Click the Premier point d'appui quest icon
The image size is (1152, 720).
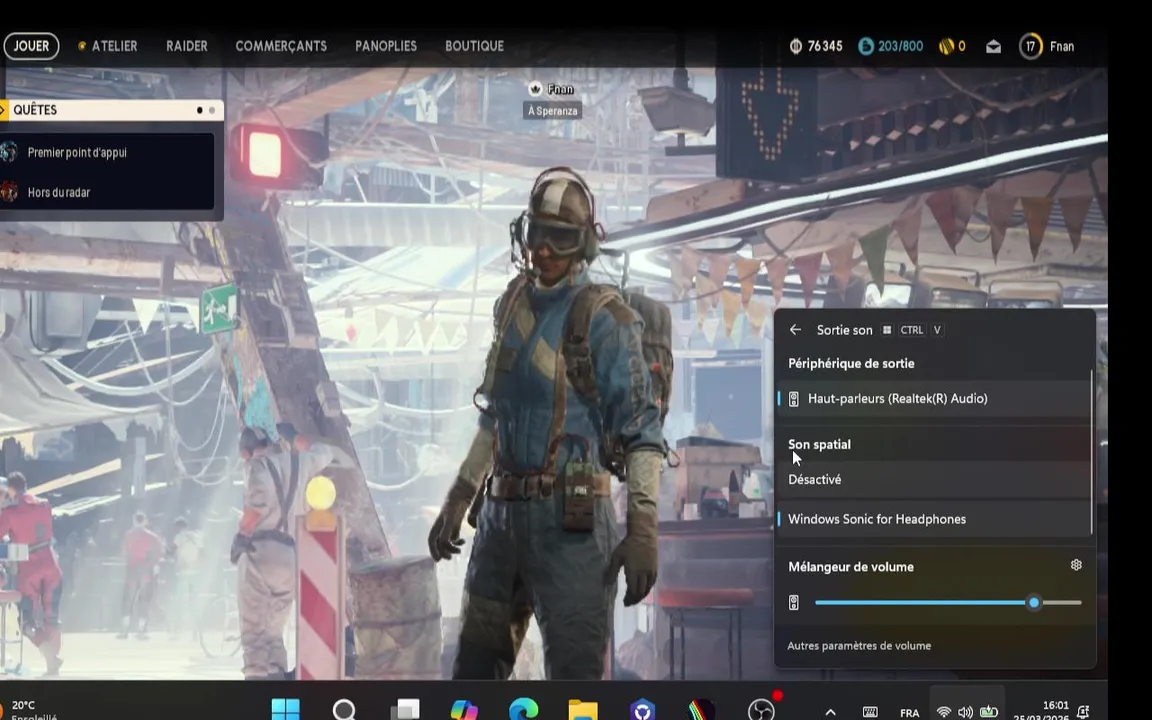9,152
